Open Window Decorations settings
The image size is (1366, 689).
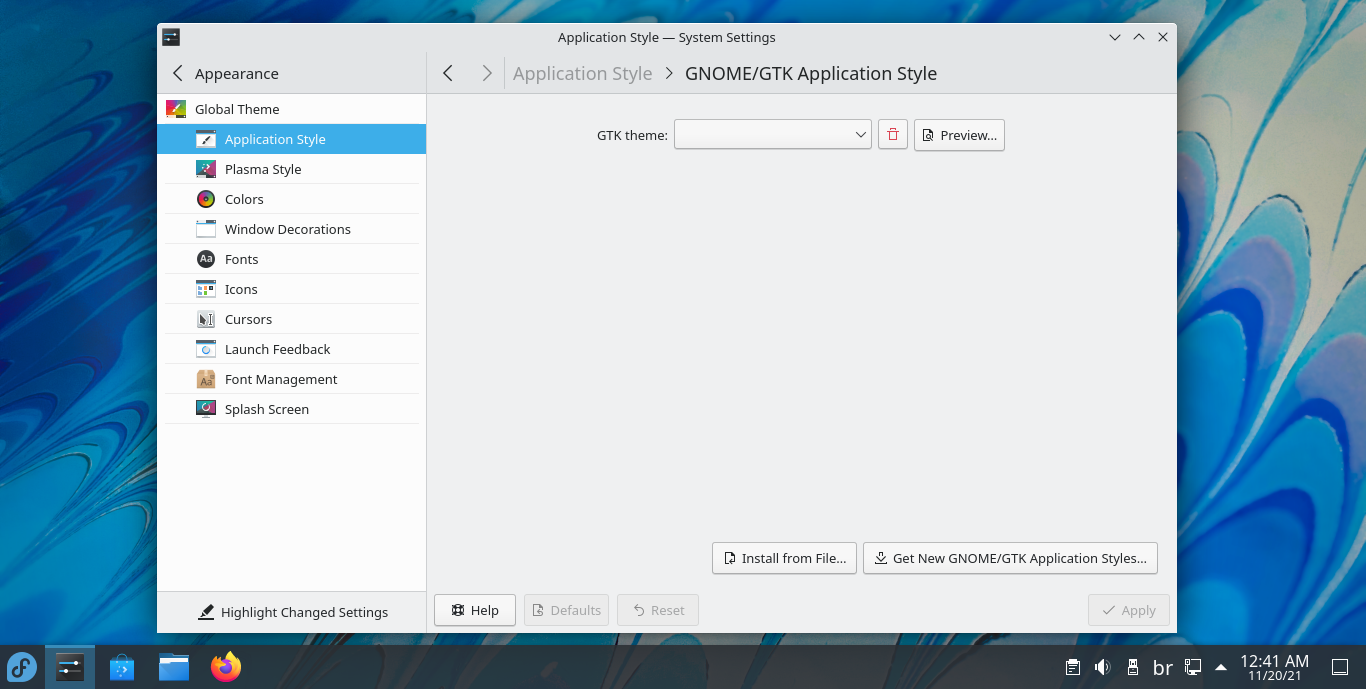(291, 229)
